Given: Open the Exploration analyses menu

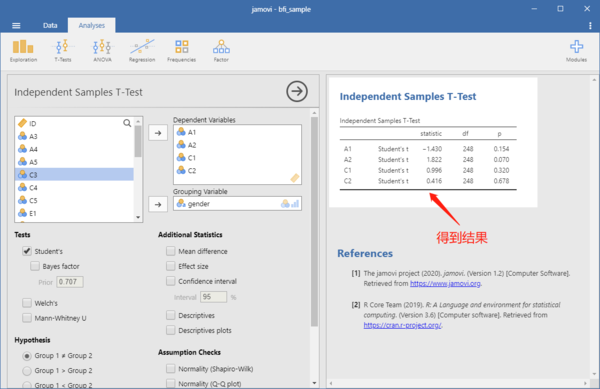Looking at the screenshot, I should (x=23, y=51).
